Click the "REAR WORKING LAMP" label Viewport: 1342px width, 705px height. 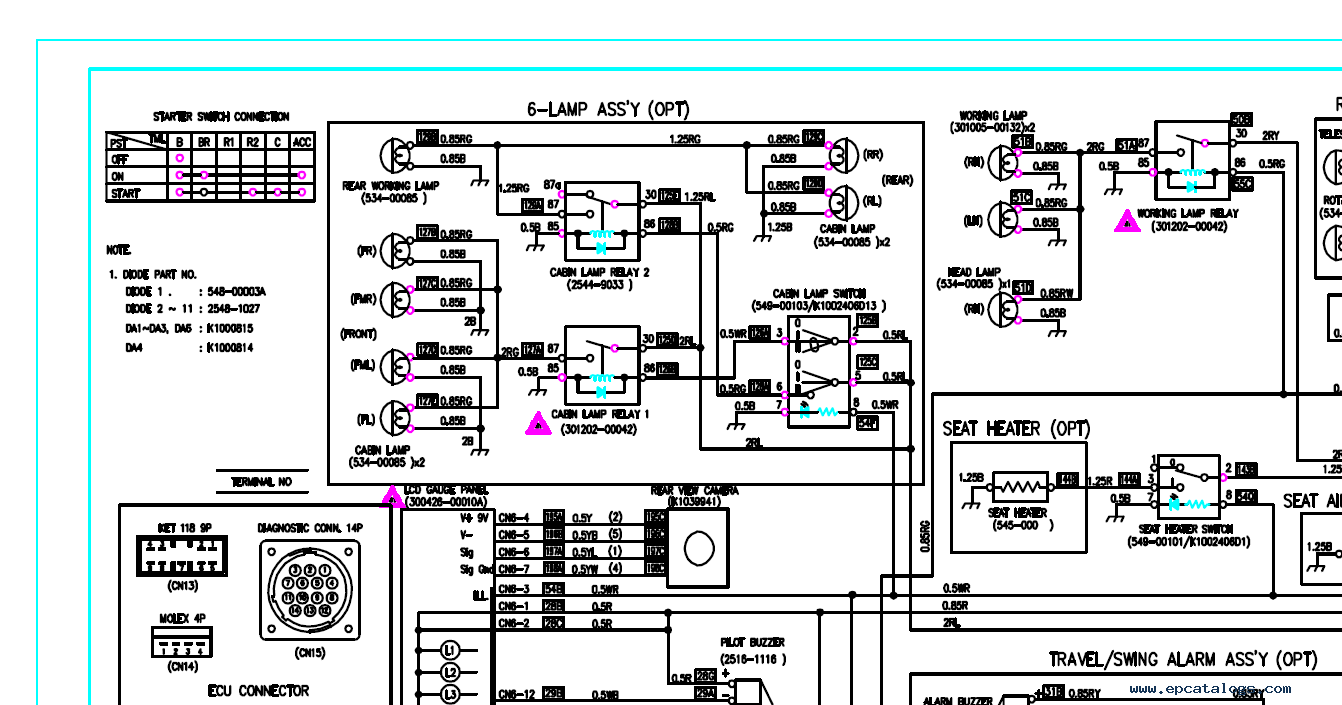[391, 185]
